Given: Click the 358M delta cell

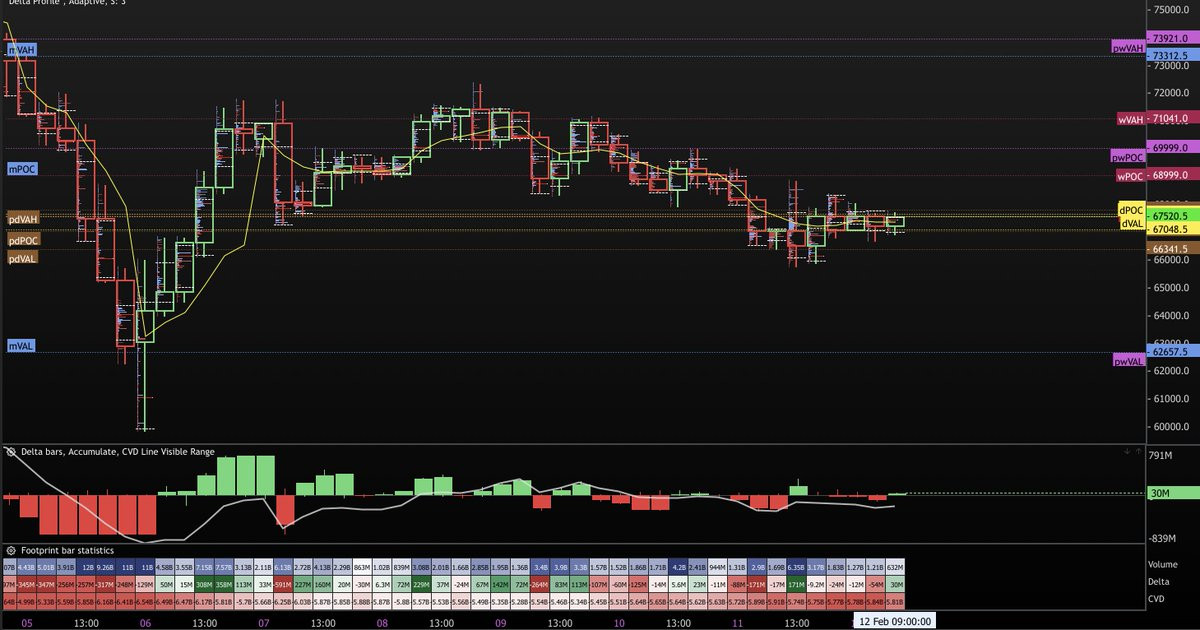Looking at the screenshot, I should pos(224,584).
